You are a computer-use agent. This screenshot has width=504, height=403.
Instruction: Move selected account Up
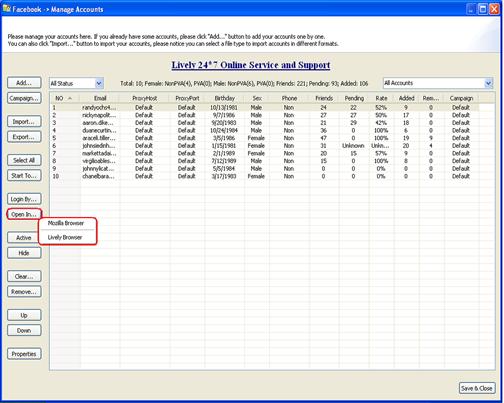pyautogui.click(x=24, y=315)
